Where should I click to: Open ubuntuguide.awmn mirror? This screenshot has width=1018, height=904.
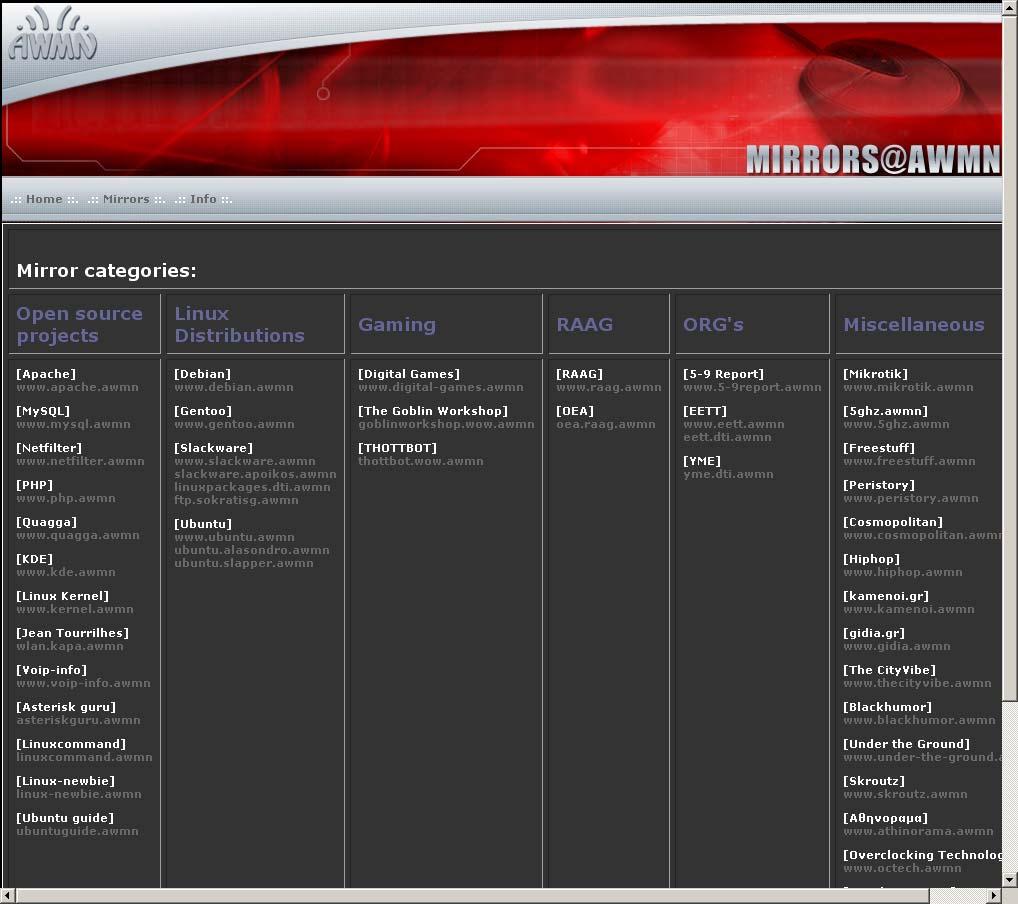pos(77,831)
